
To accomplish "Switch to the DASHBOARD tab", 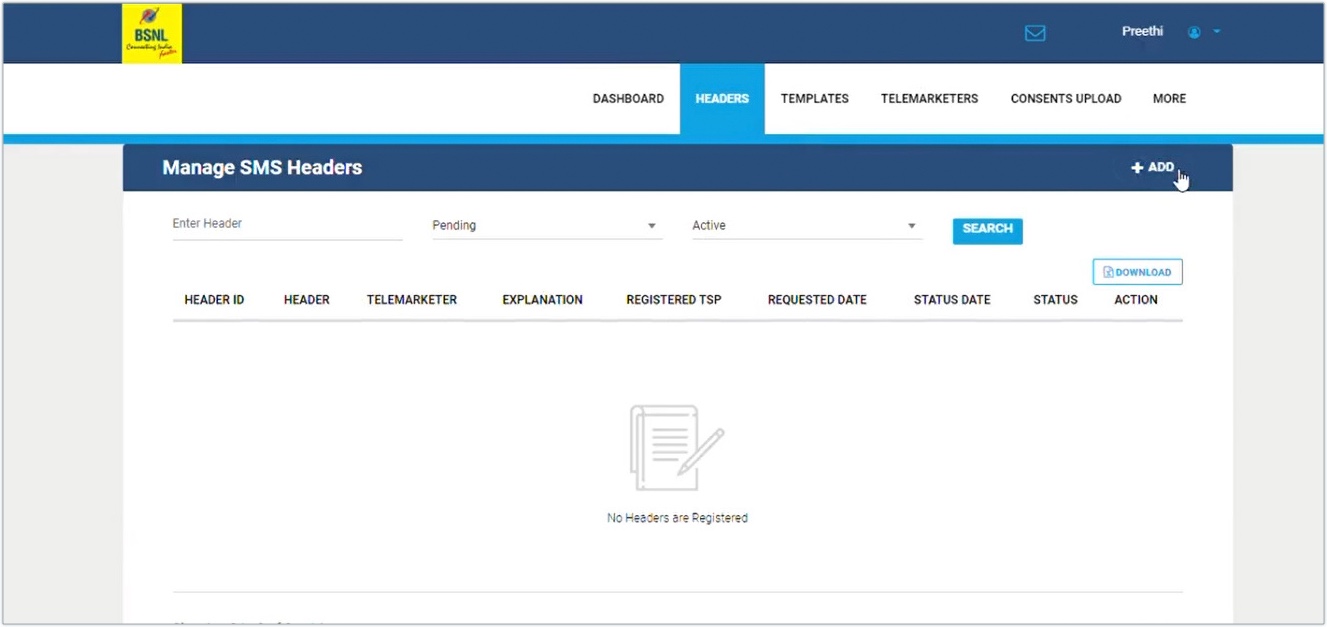I will tap(628, 98).
